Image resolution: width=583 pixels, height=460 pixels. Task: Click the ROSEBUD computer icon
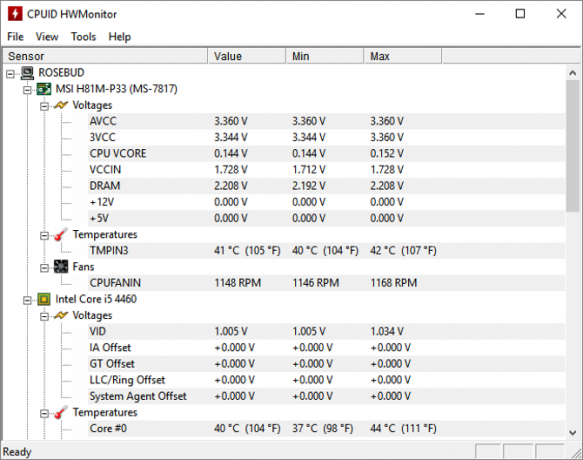(27, 73)
